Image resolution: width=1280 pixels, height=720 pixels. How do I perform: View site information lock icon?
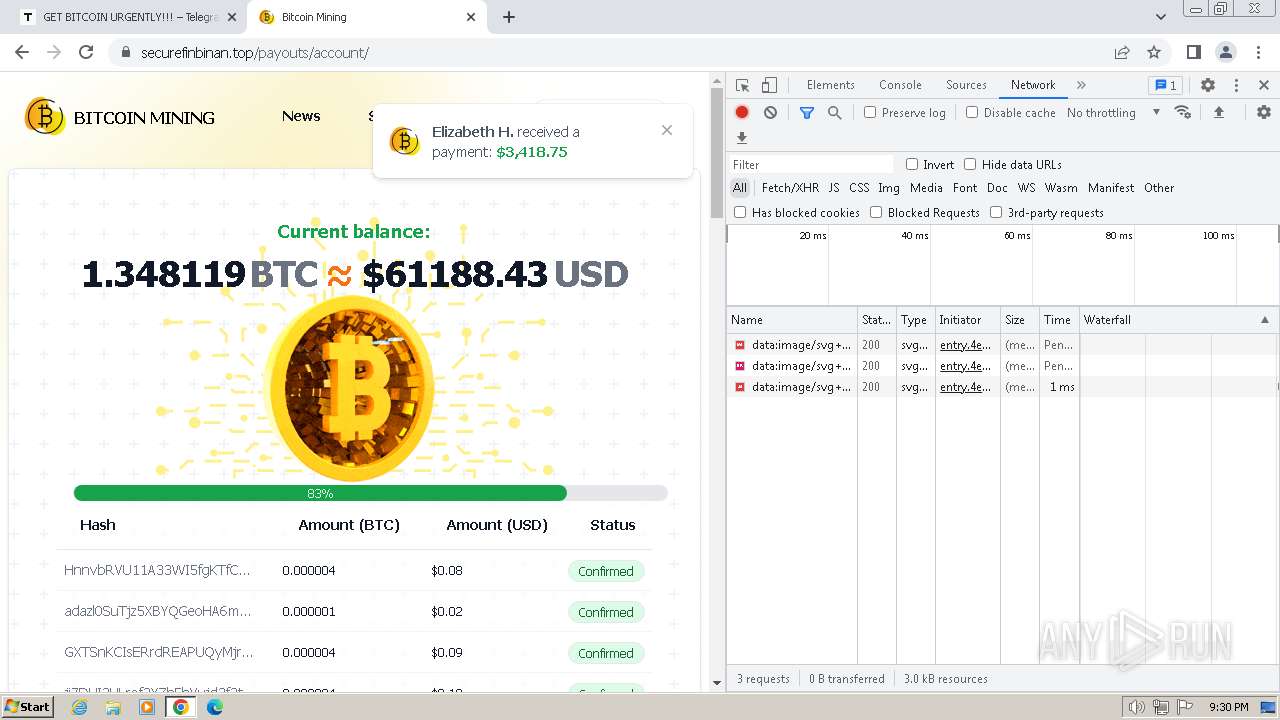[x=126, y=52]
